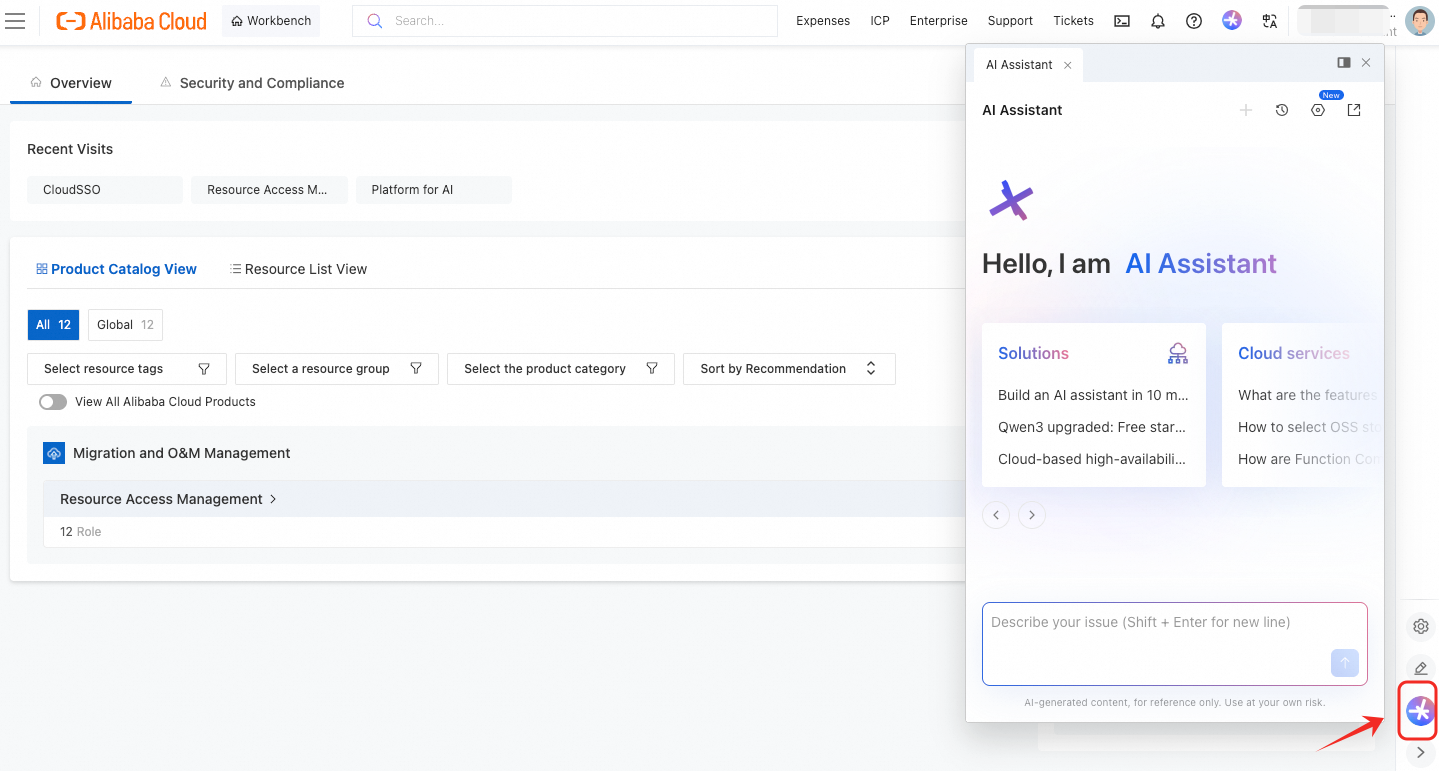Click the 12 Role count text
1439x771 pixels.
(x=81, y=532)
